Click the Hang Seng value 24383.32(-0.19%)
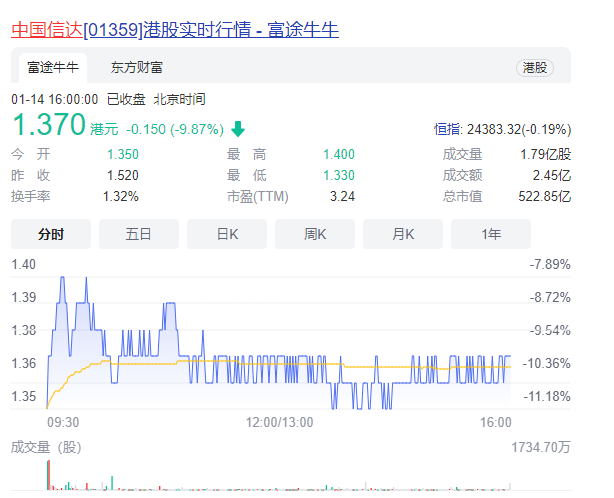 coord(519,129)
